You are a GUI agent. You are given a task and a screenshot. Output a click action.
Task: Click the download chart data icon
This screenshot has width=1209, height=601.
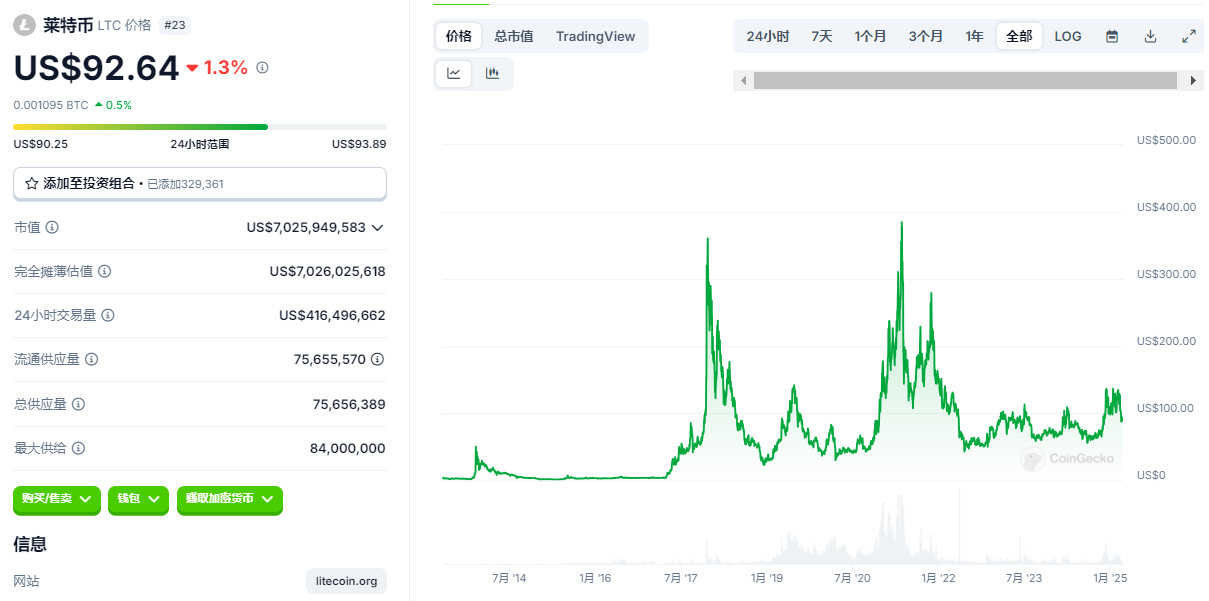tap(1150, 36)
